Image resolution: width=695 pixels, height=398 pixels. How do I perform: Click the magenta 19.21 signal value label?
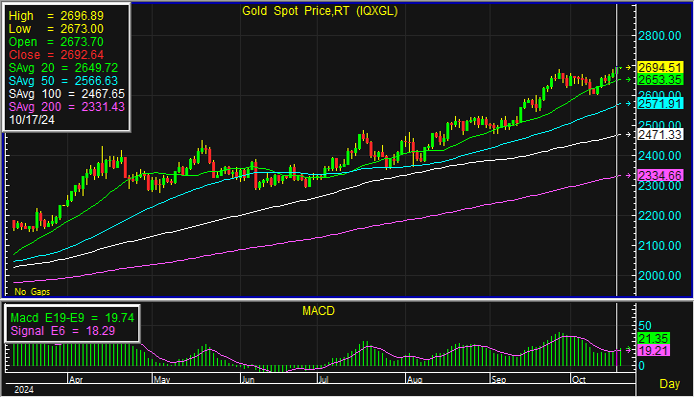point(653,351)
